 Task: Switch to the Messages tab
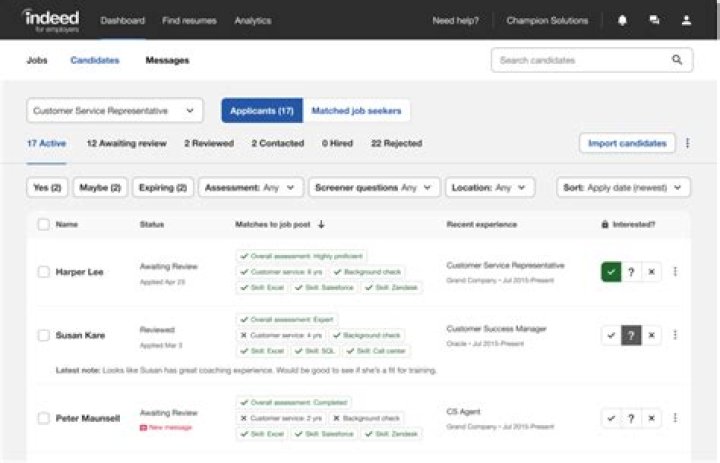click(167, 60)
